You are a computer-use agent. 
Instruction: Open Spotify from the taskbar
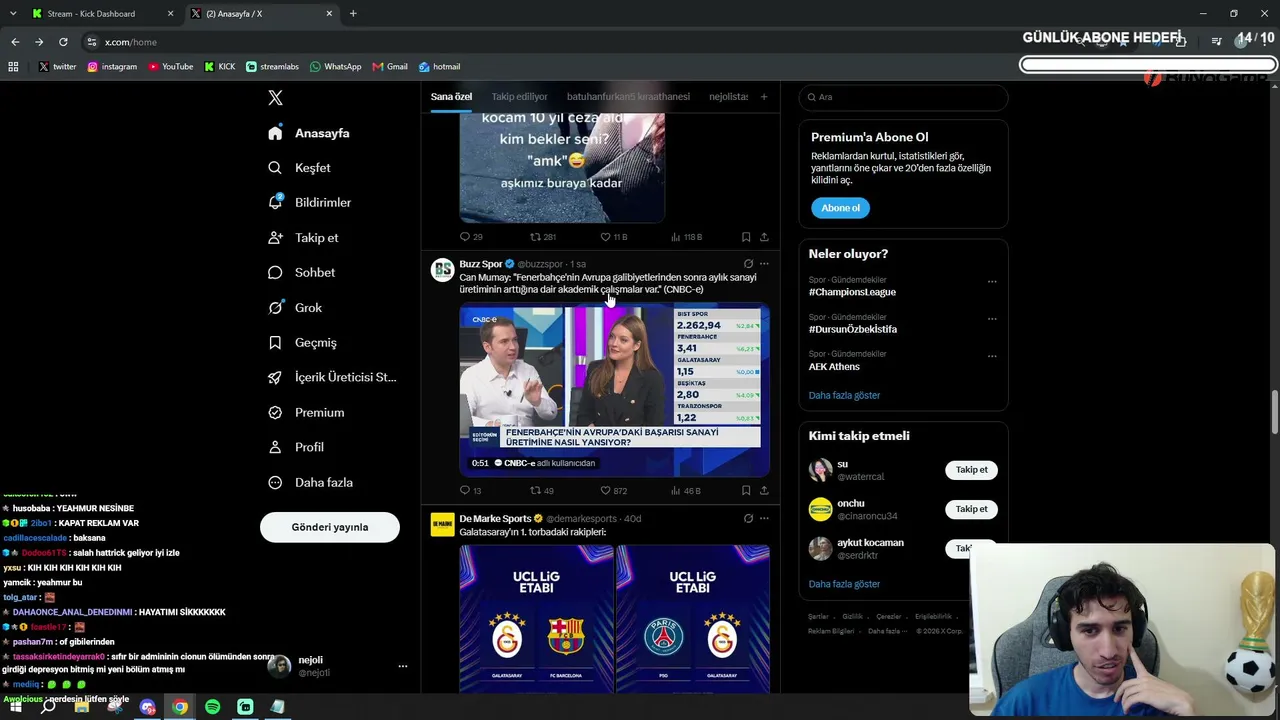coord(213,707)
